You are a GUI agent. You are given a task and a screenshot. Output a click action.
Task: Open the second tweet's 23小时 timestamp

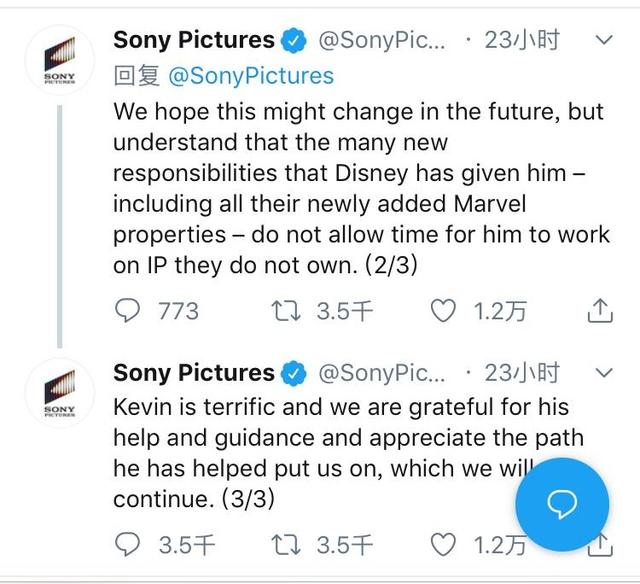522,373
